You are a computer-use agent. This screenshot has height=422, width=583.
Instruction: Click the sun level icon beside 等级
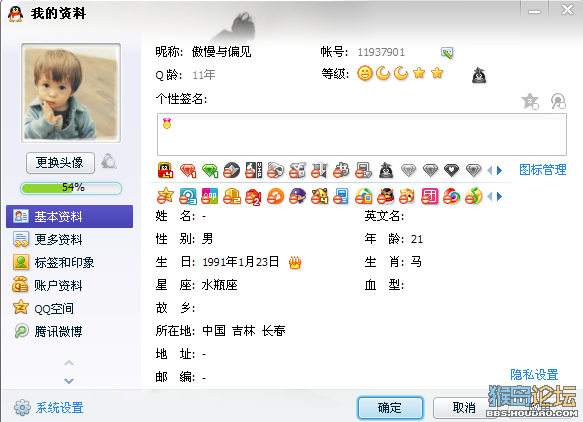[365, 73]
